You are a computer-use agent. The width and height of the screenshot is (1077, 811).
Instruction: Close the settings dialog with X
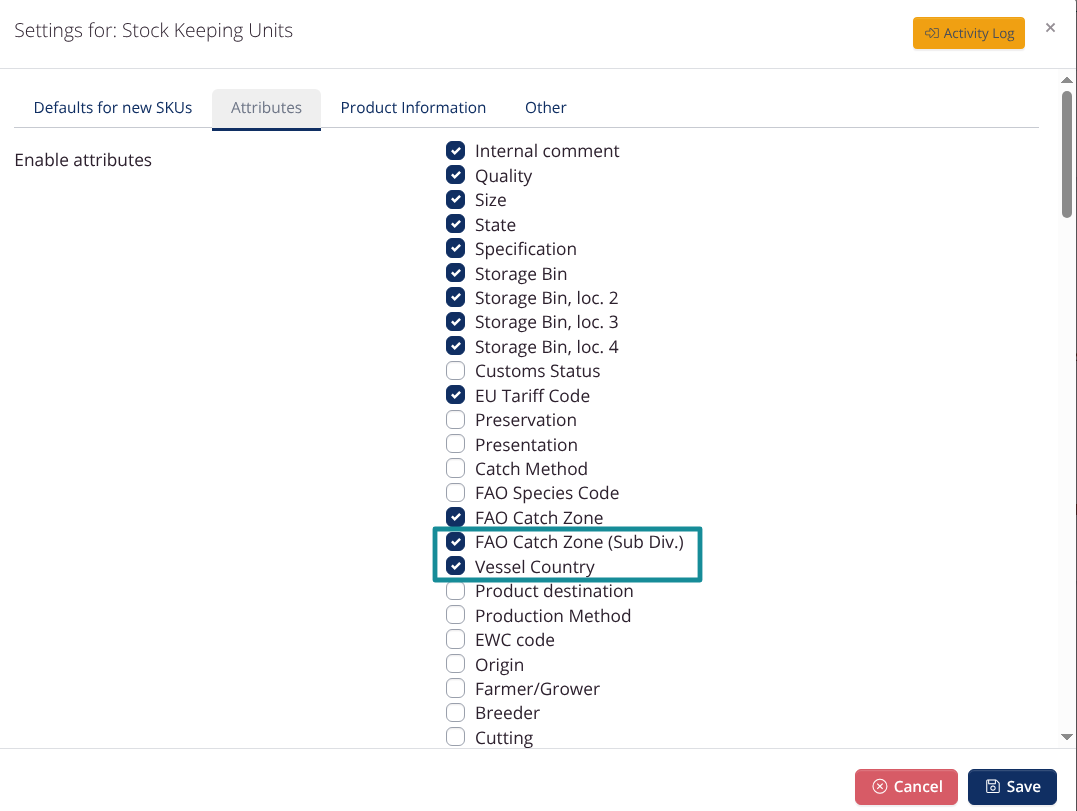[1050, 27]
